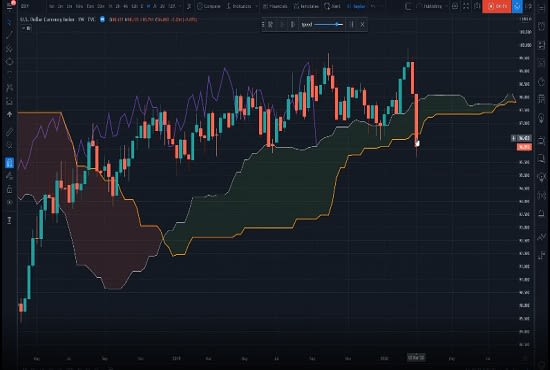The width and height of the screenshot is (550, 370).
Task: Take a chart snapshot with the camera icon
Action: click(477, 6)
